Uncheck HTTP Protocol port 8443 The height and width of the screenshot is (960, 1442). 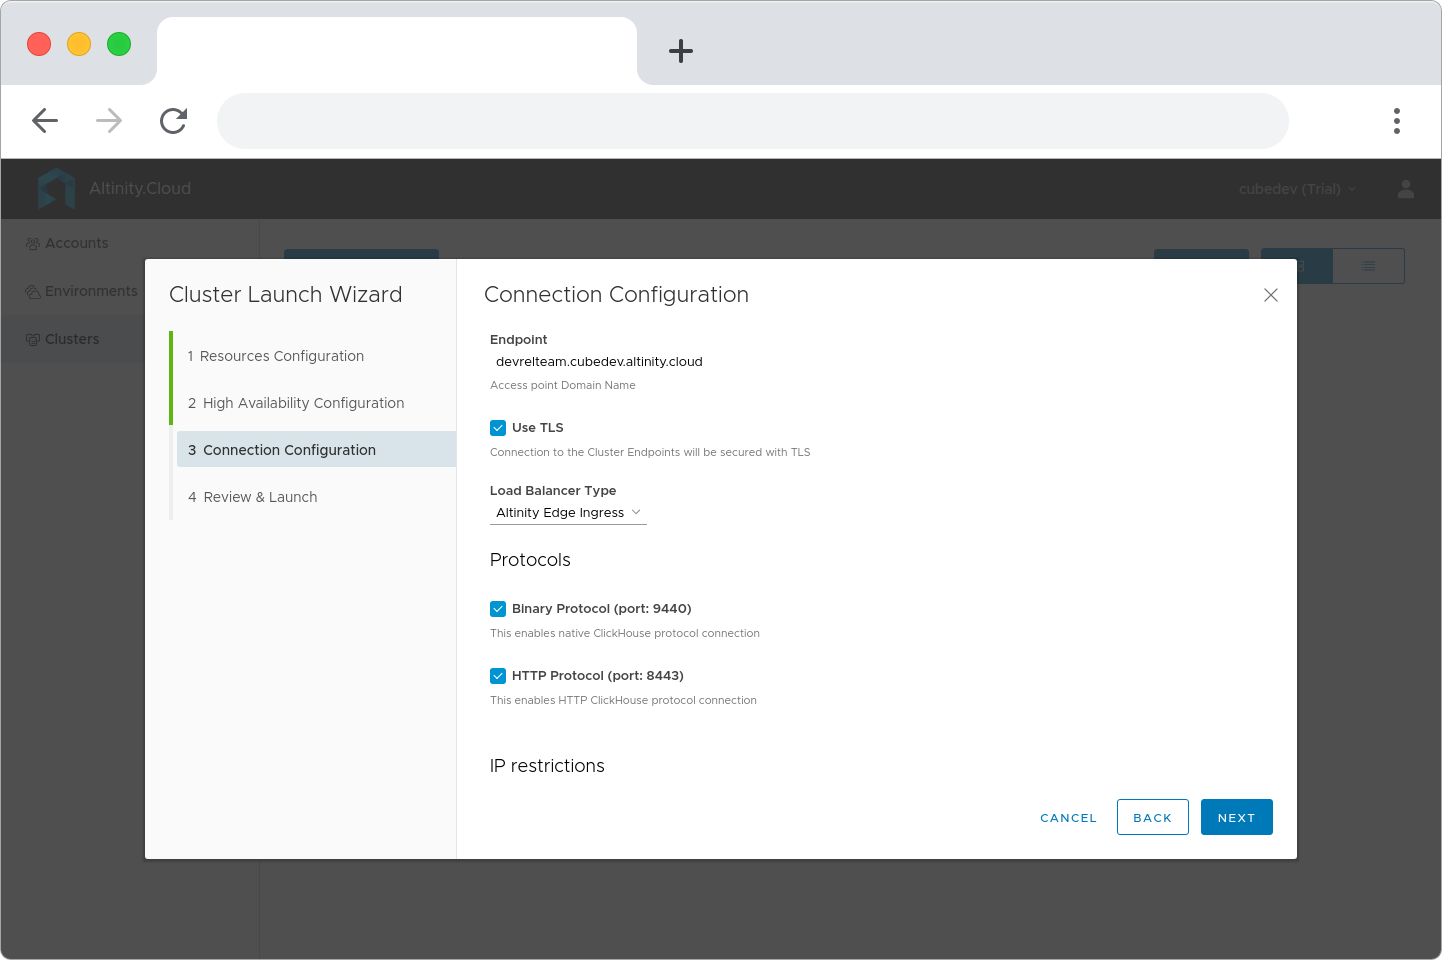click(498, 676)
